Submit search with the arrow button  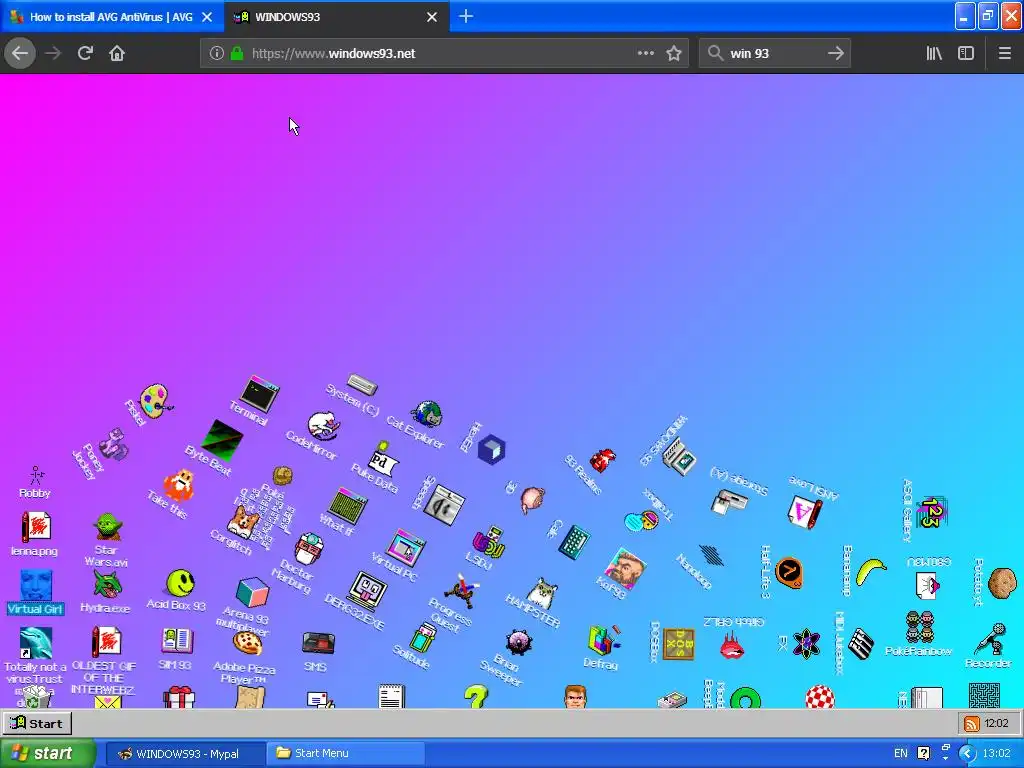835,53
